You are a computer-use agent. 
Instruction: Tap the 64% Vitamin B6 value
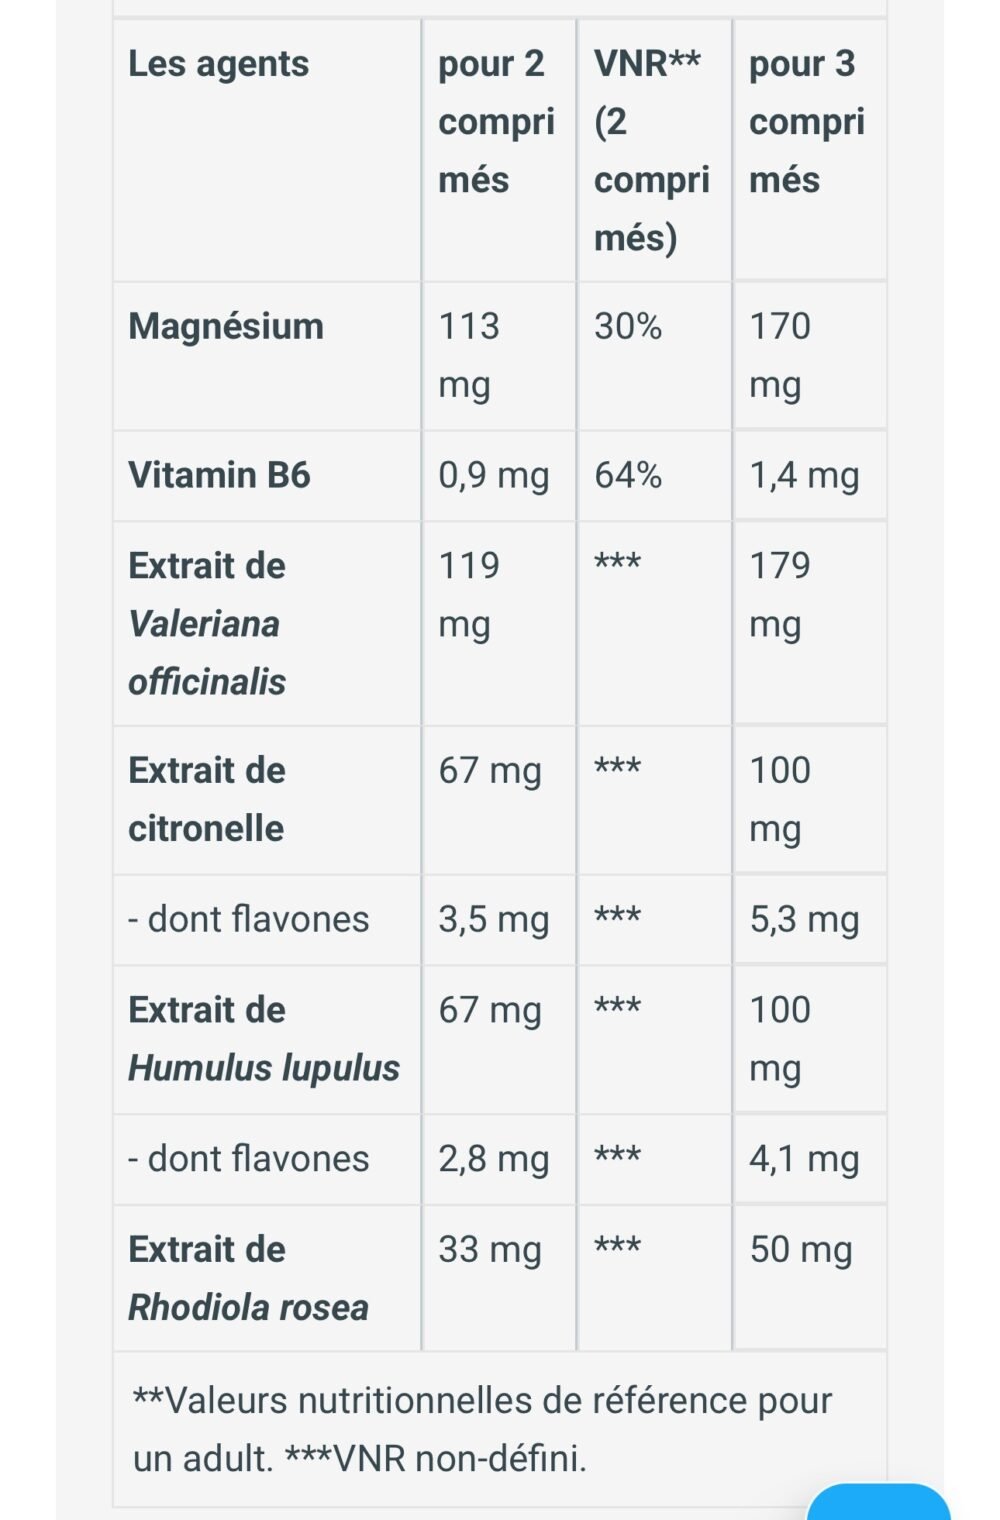click(628, 475)
